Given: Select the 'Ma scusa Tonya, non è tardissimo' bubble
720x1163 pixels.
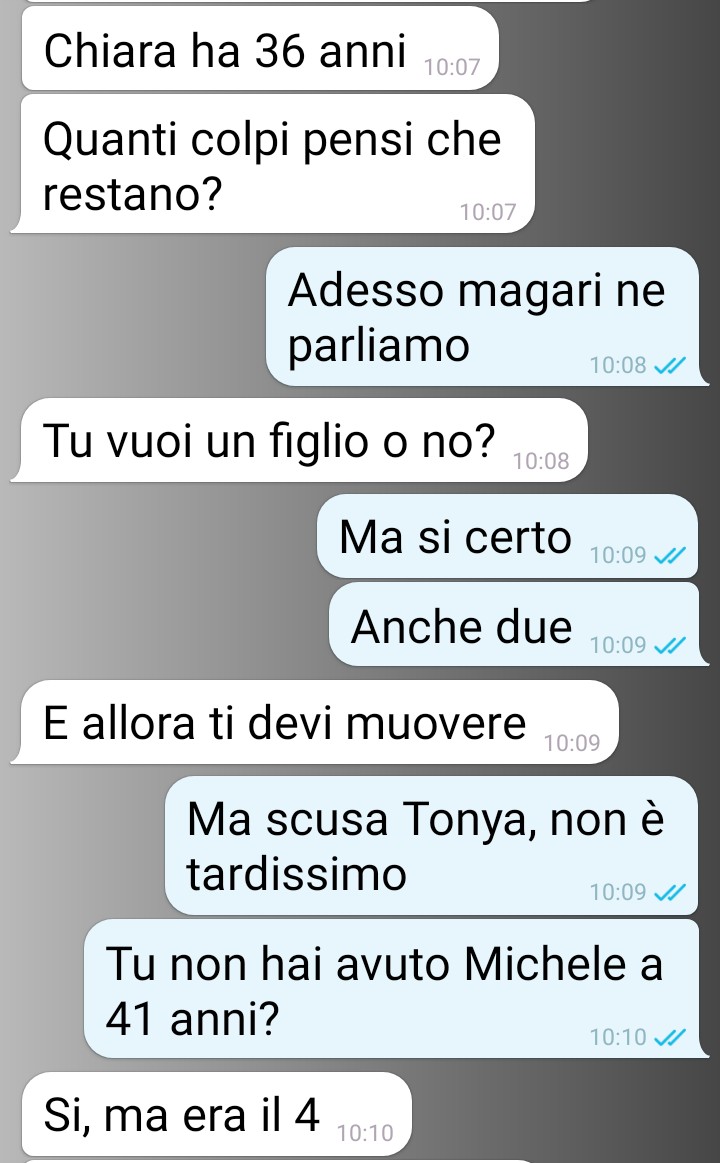Looking at the screenshot, I should (432, 846).
